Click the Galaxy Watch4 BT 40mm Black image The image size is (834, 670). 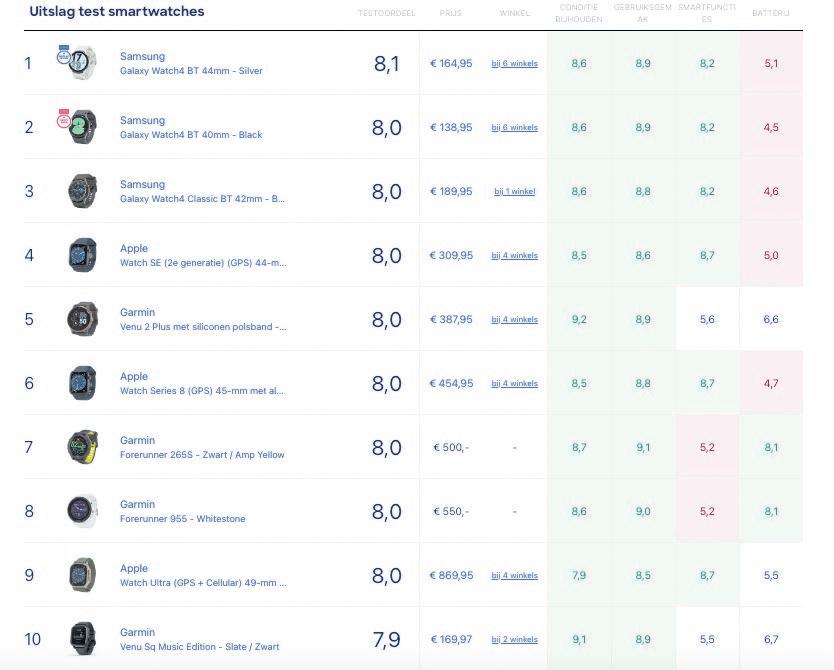82,127
